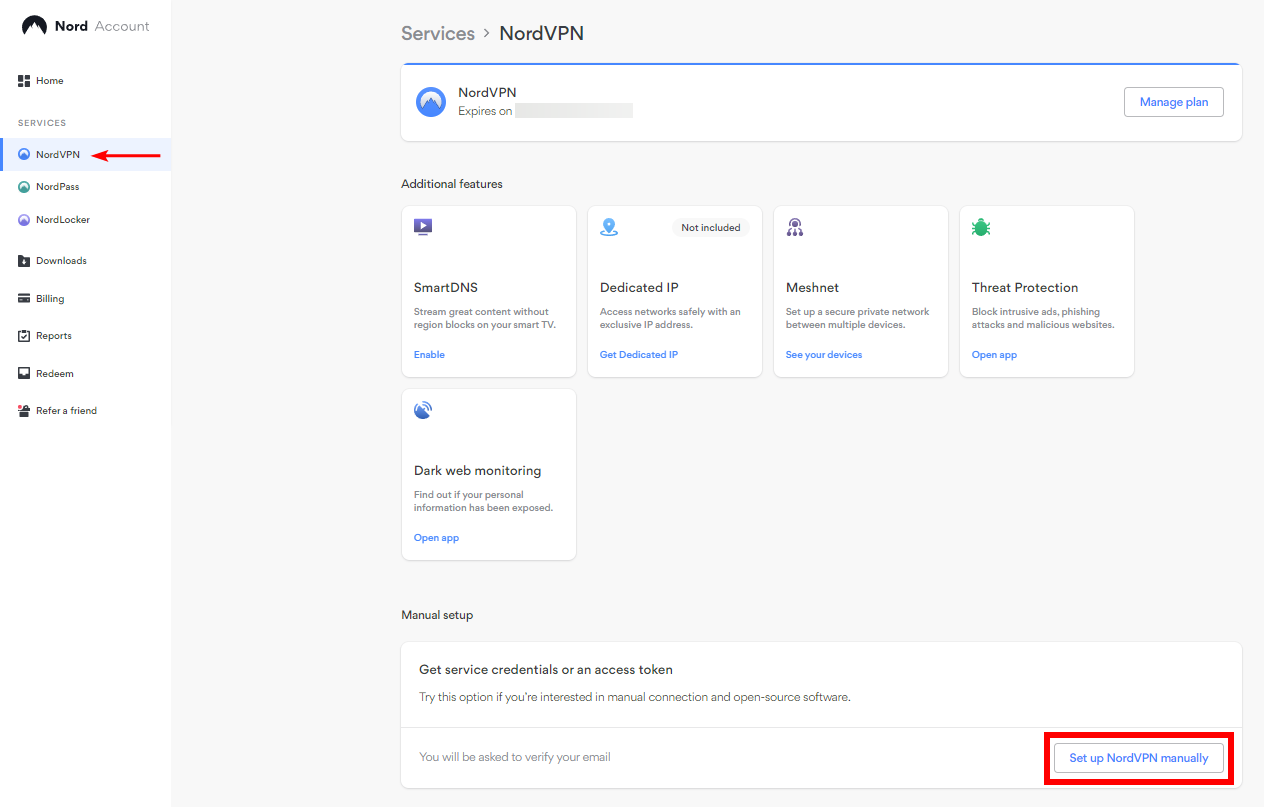Click the Downloads icon in sidebar
The width and height of the screenshot is (1264, 807).
(23, 260)
